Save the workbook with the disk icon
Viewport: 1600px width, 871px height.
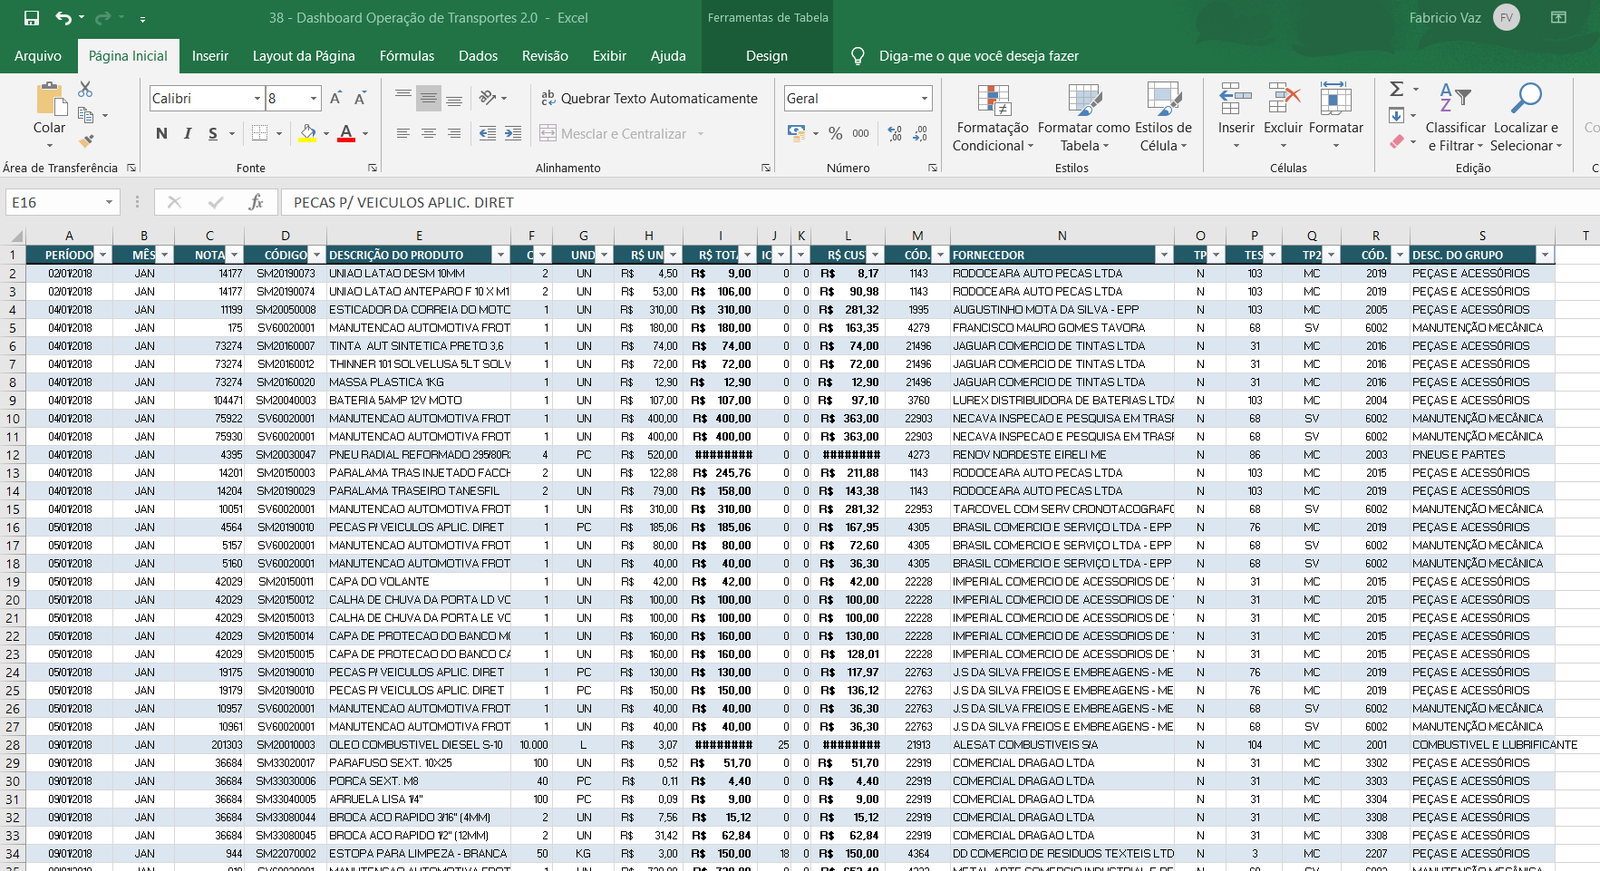(31, 18)
